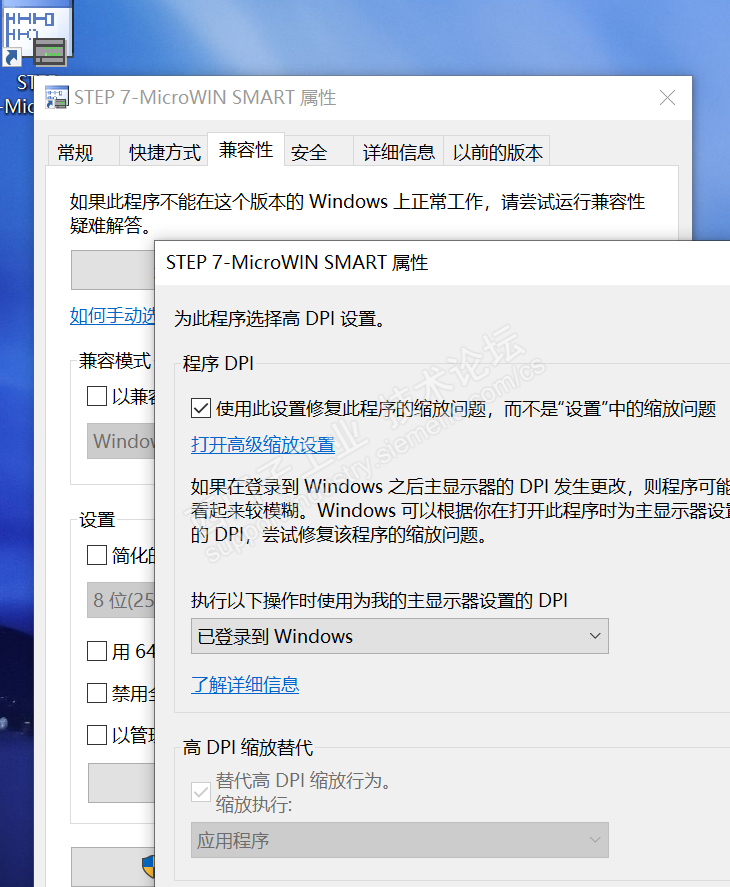
Task: Click the 如何手动选 help link in the back window
Action: pos(112,316)
